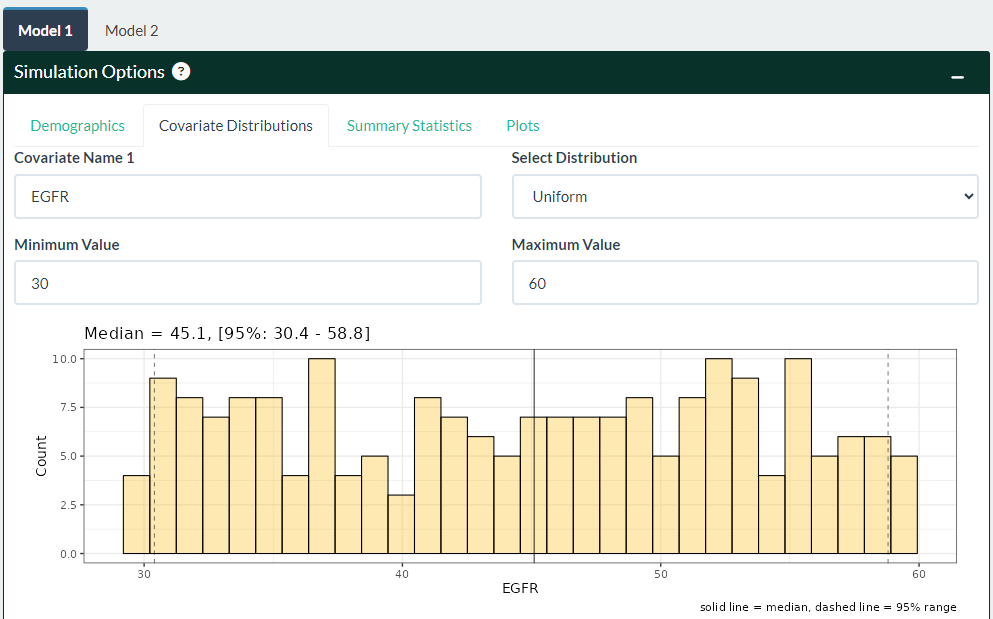Open the Demographics tab

(78, 126)
